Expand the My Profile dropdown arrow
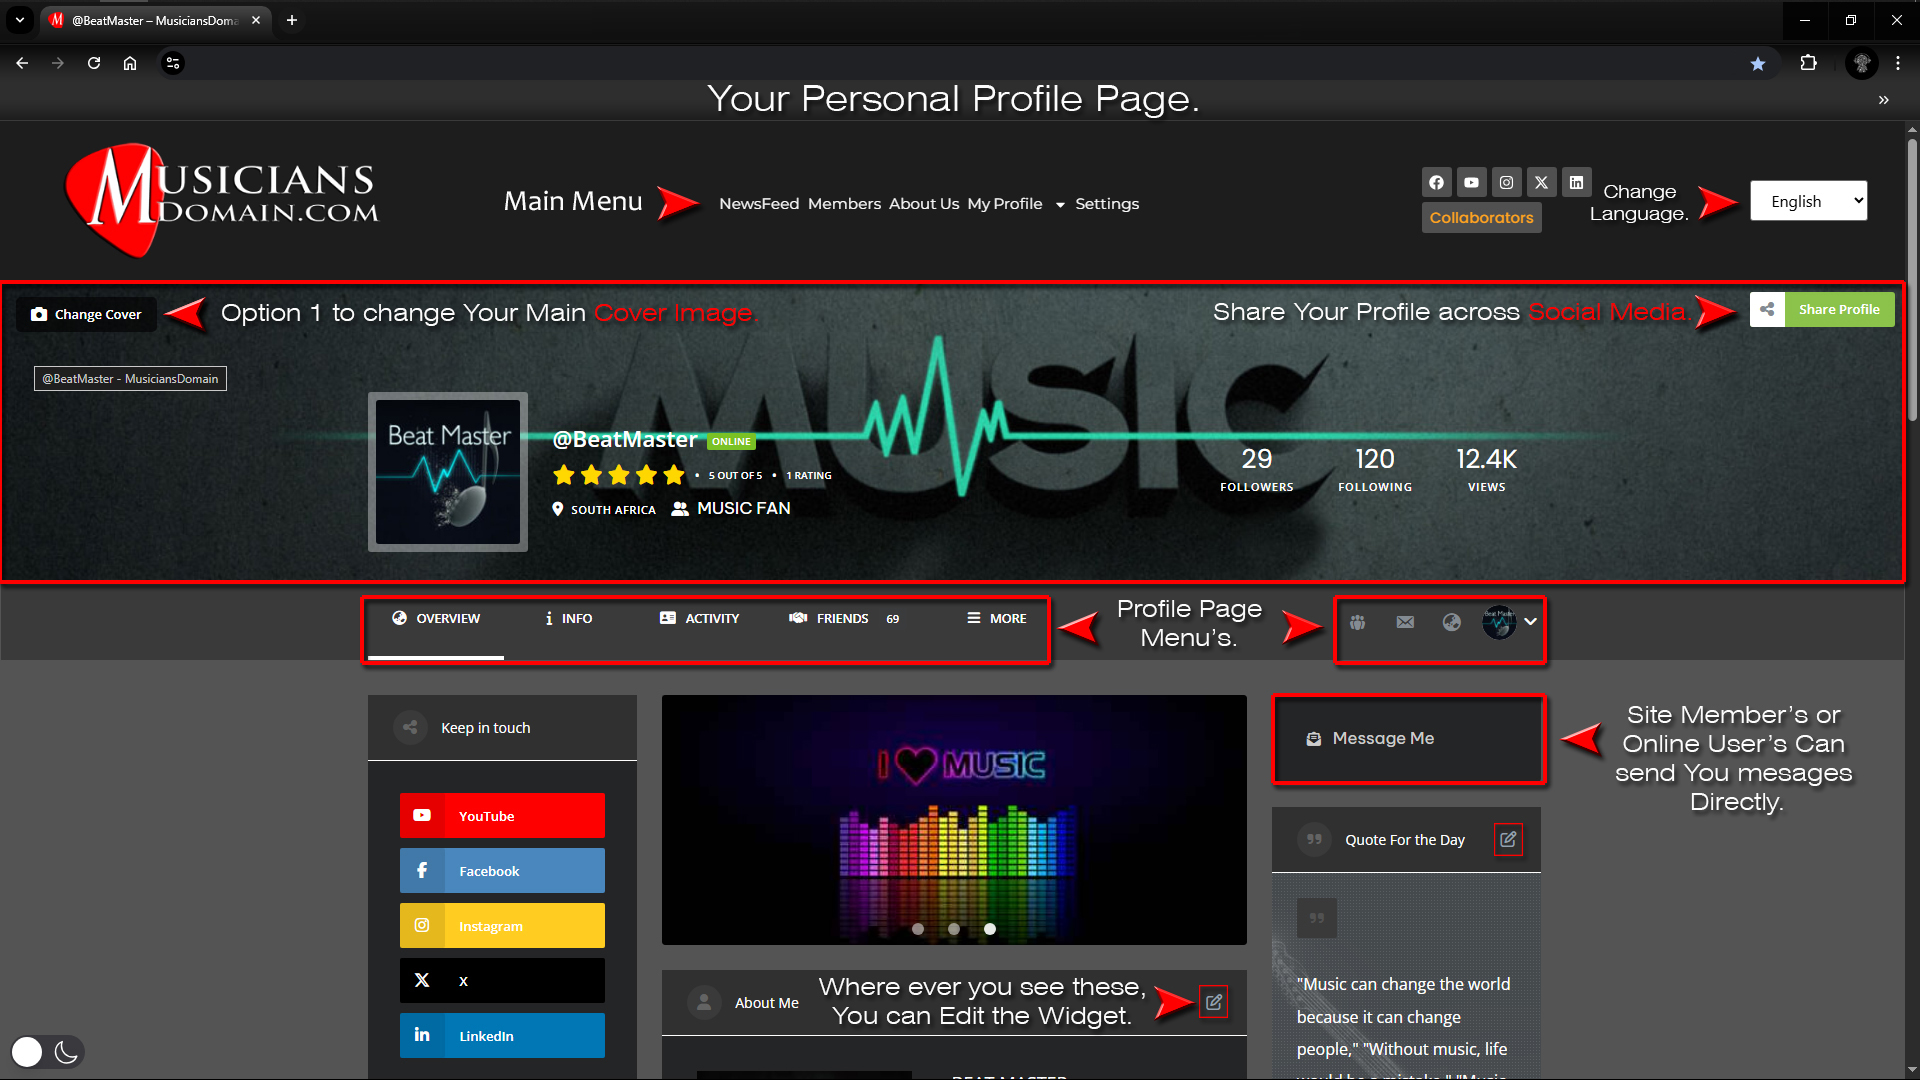The image size is (1920, 1080). click(1060, 204)
